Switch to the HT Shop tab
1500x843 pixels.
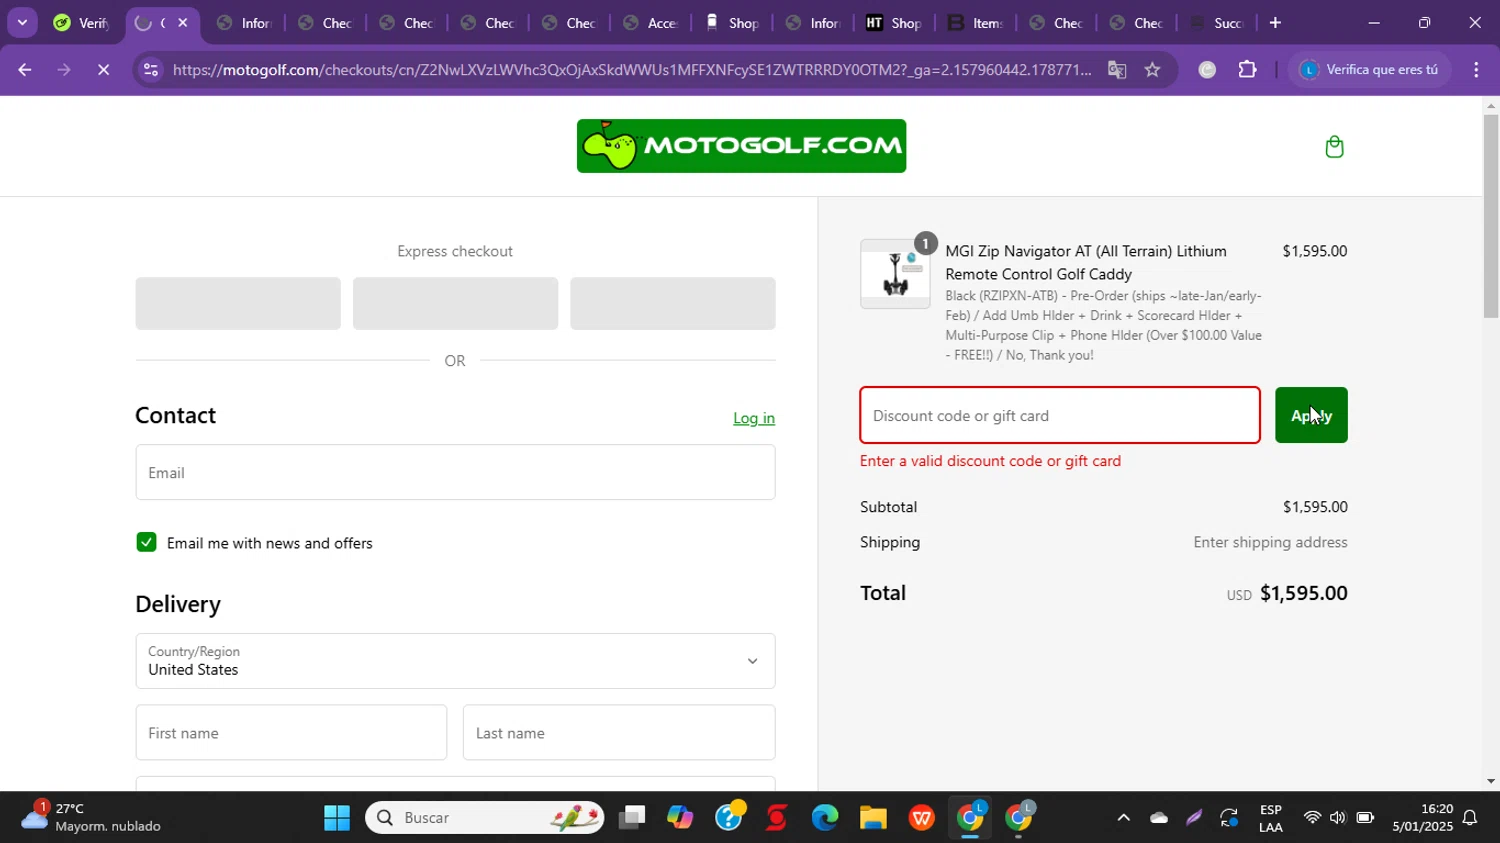tap(893, 23)
